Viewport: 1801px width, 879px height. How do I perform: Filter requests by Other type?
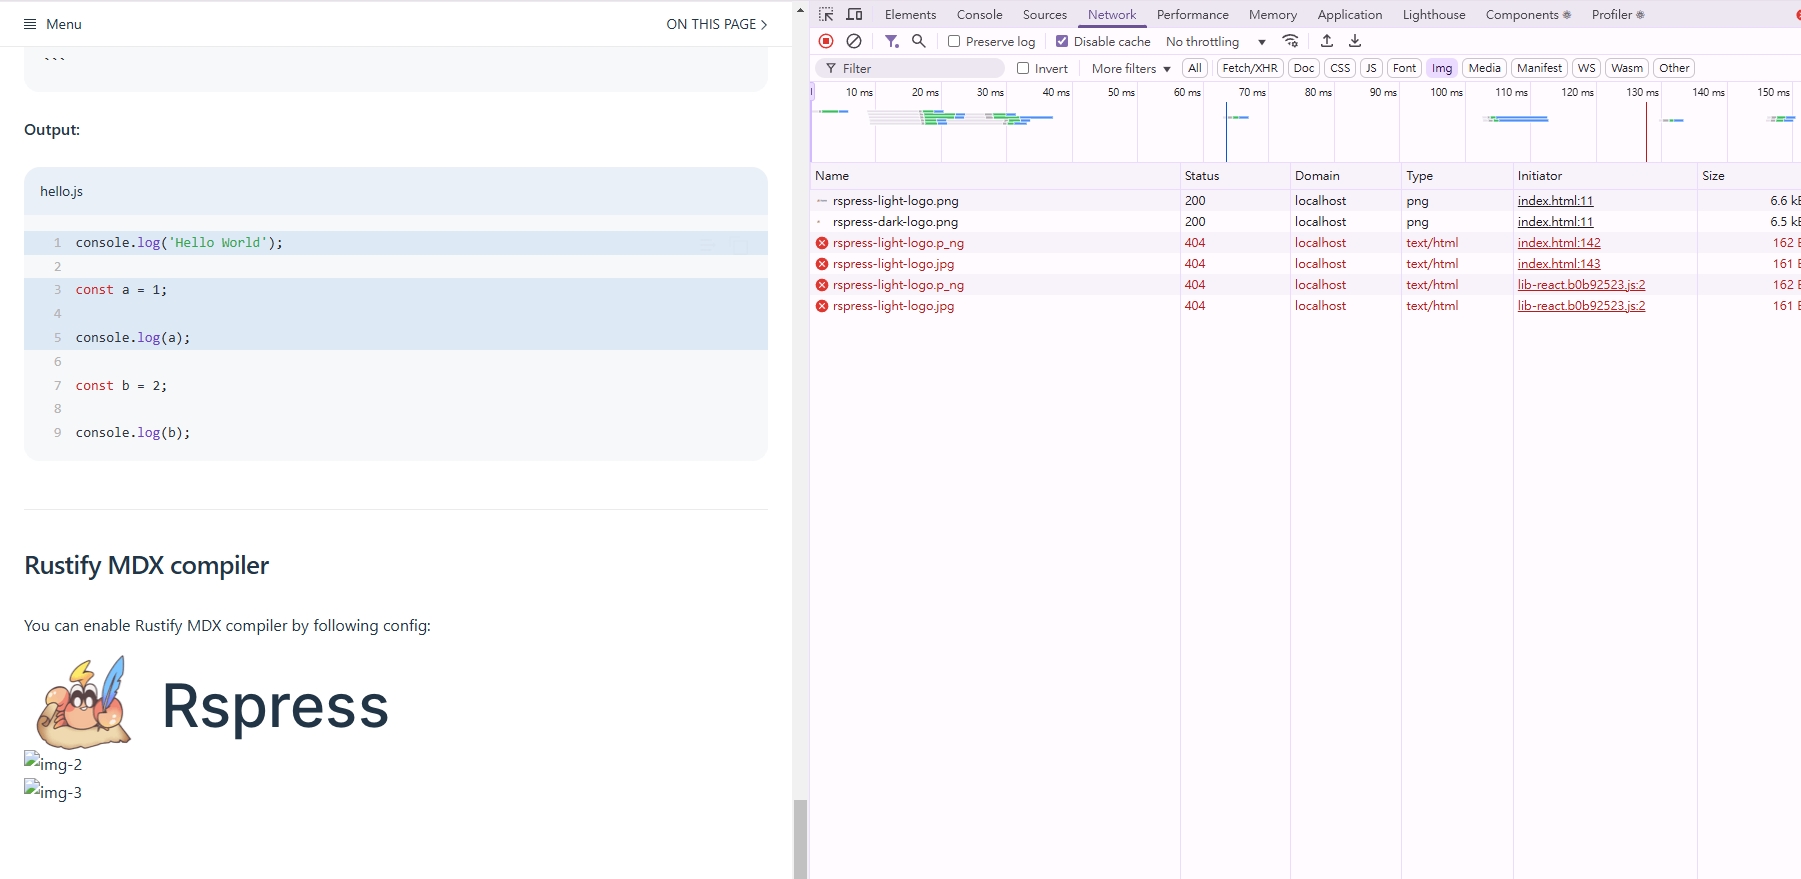1673,68
